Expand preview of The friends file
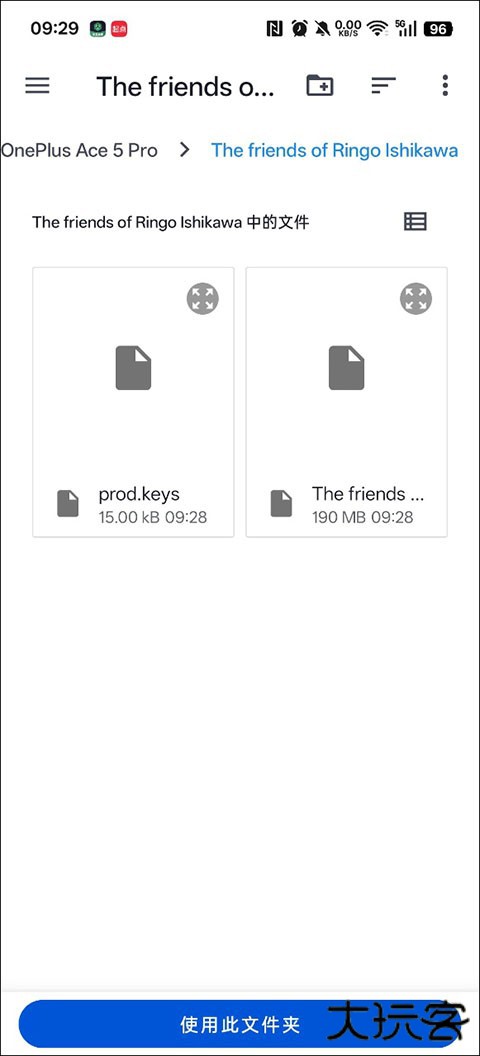Image resolution: width=480 pixels, height=1056 pixels. coord(416,298)
